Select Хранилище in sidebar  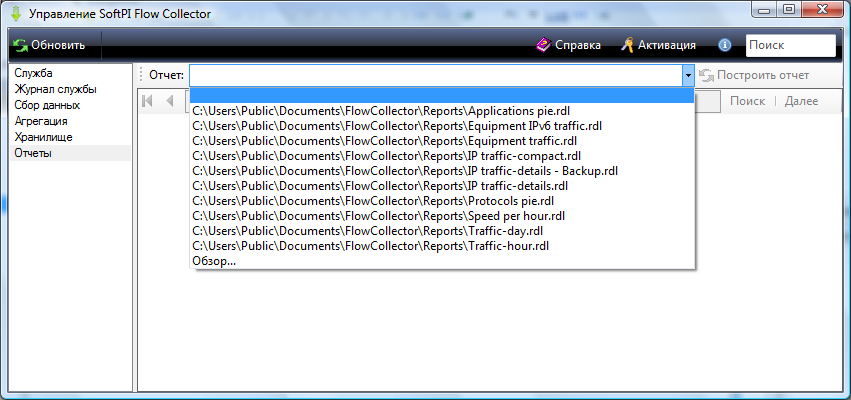(x=71, y=137)
